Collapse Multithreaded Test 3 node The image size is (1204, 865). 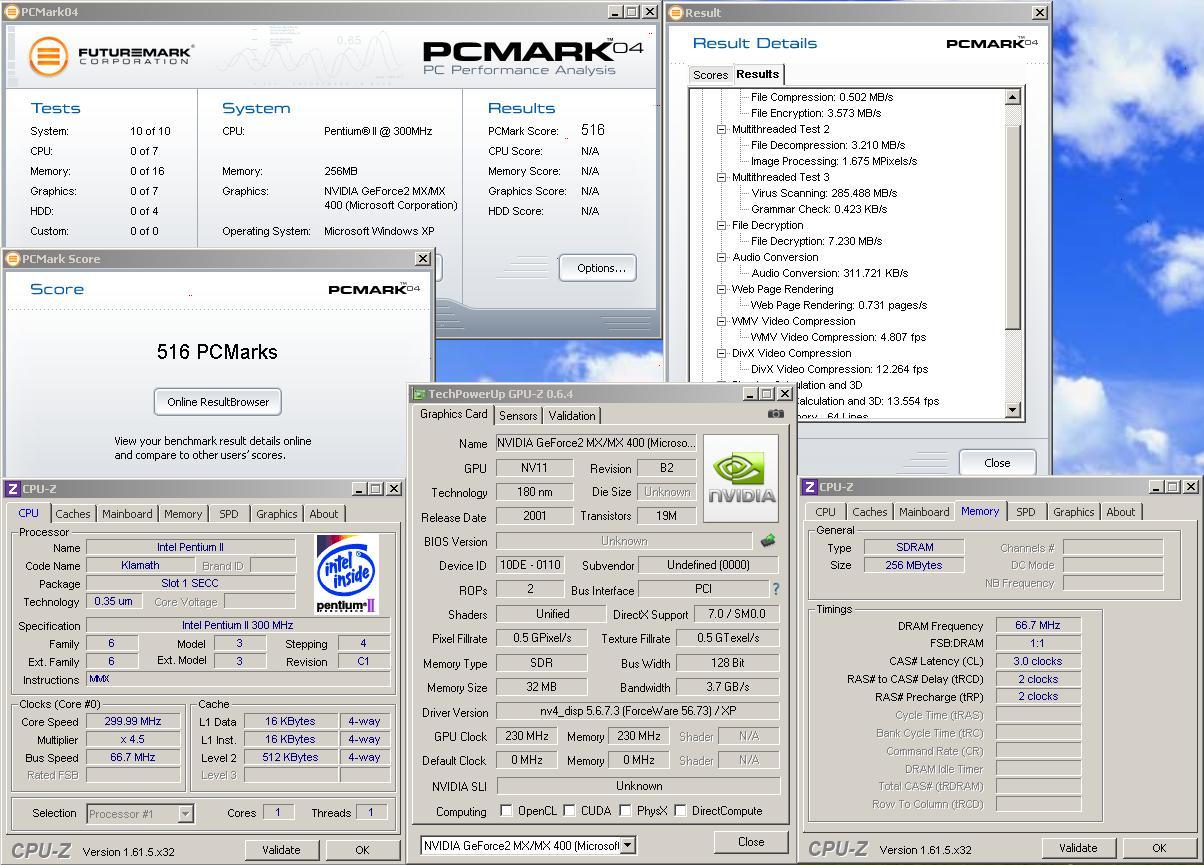coord(721,177)
